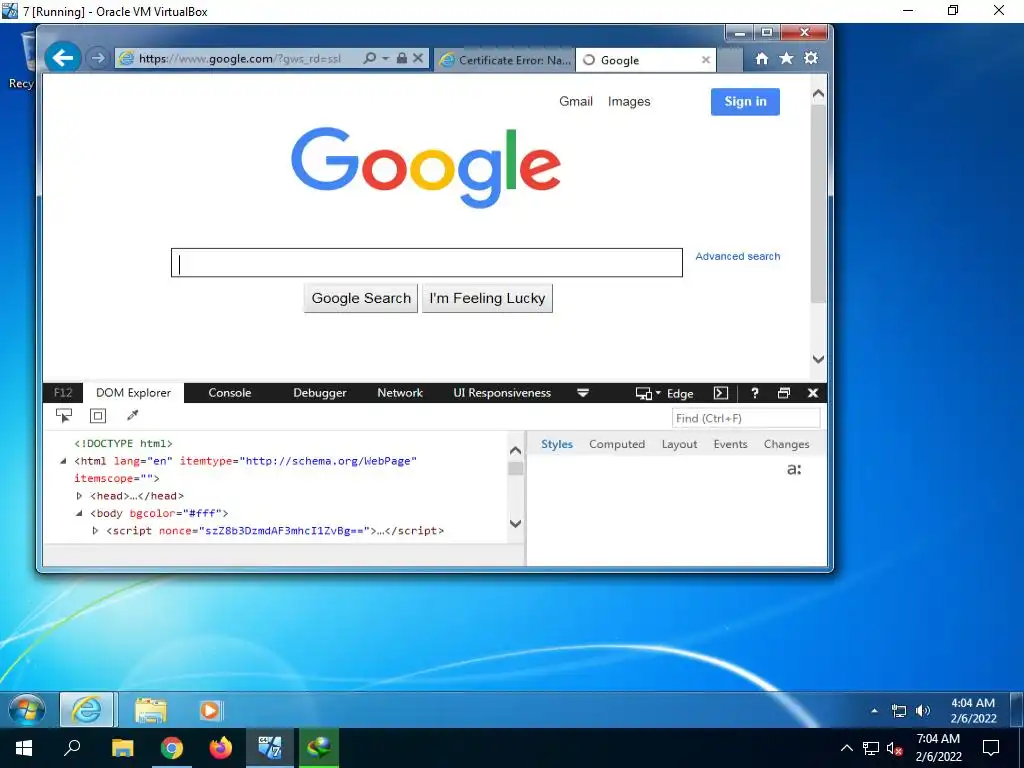1024x768 pixels.
Task: Open the UI Responsiveness tab
Action: [502, 392]
